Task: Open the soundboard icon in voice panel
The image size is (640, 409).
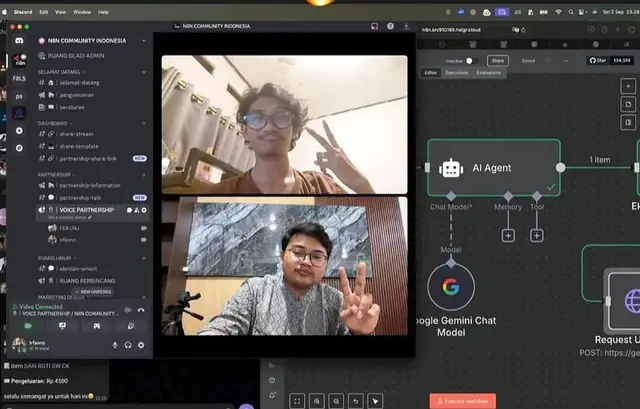Action: (131, 326)
